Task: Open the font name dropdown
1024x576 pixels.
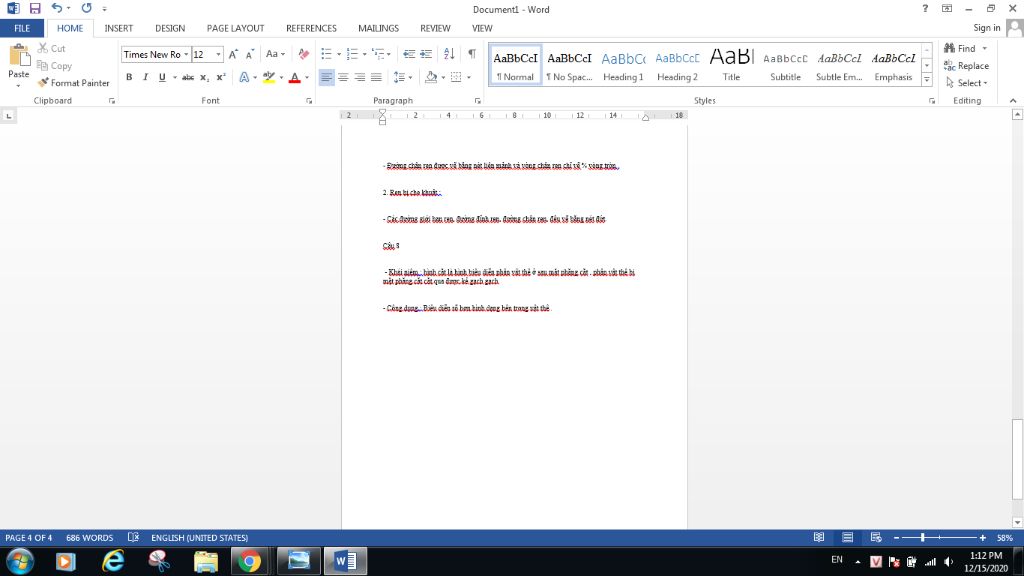Action: (186, 54)
